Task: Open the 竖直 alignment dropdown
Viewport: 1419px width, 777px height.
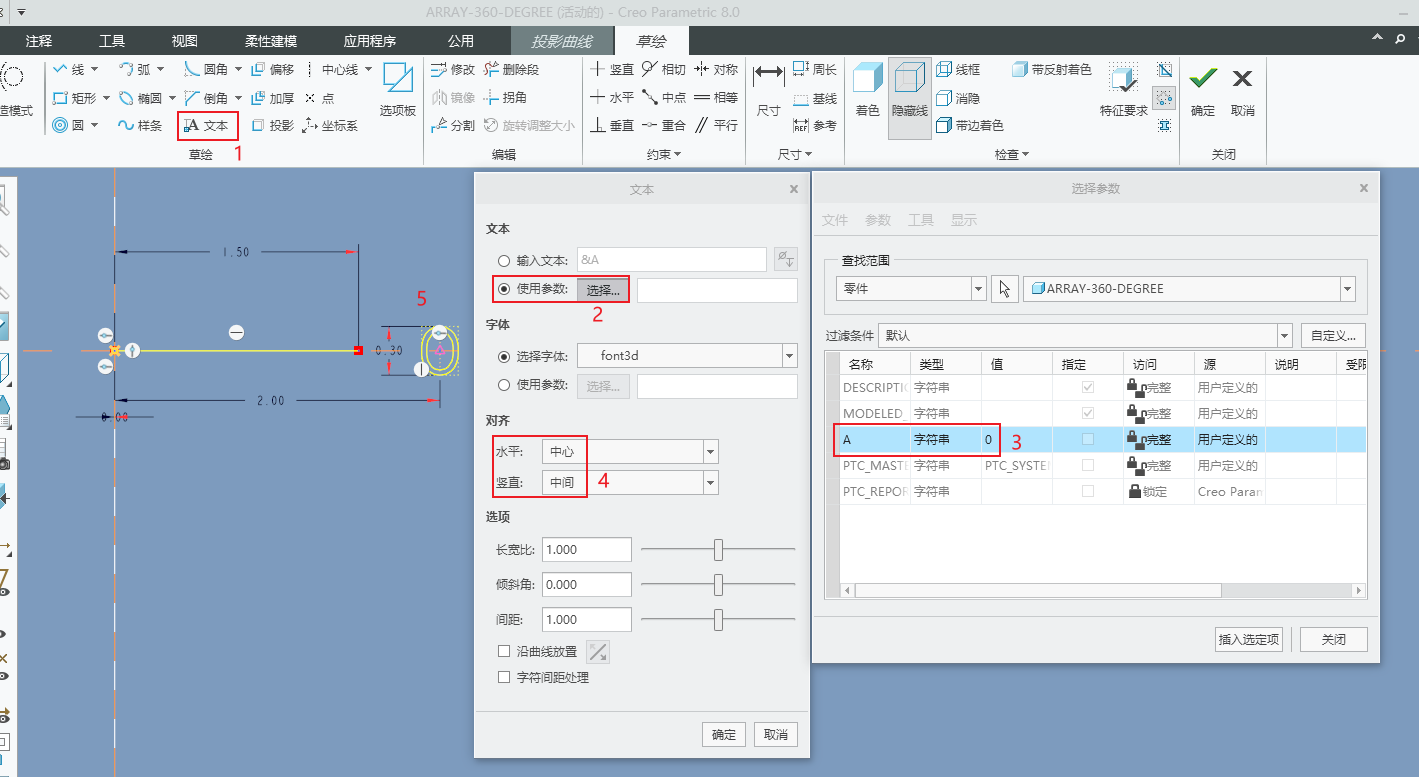Action: (711, 483)
